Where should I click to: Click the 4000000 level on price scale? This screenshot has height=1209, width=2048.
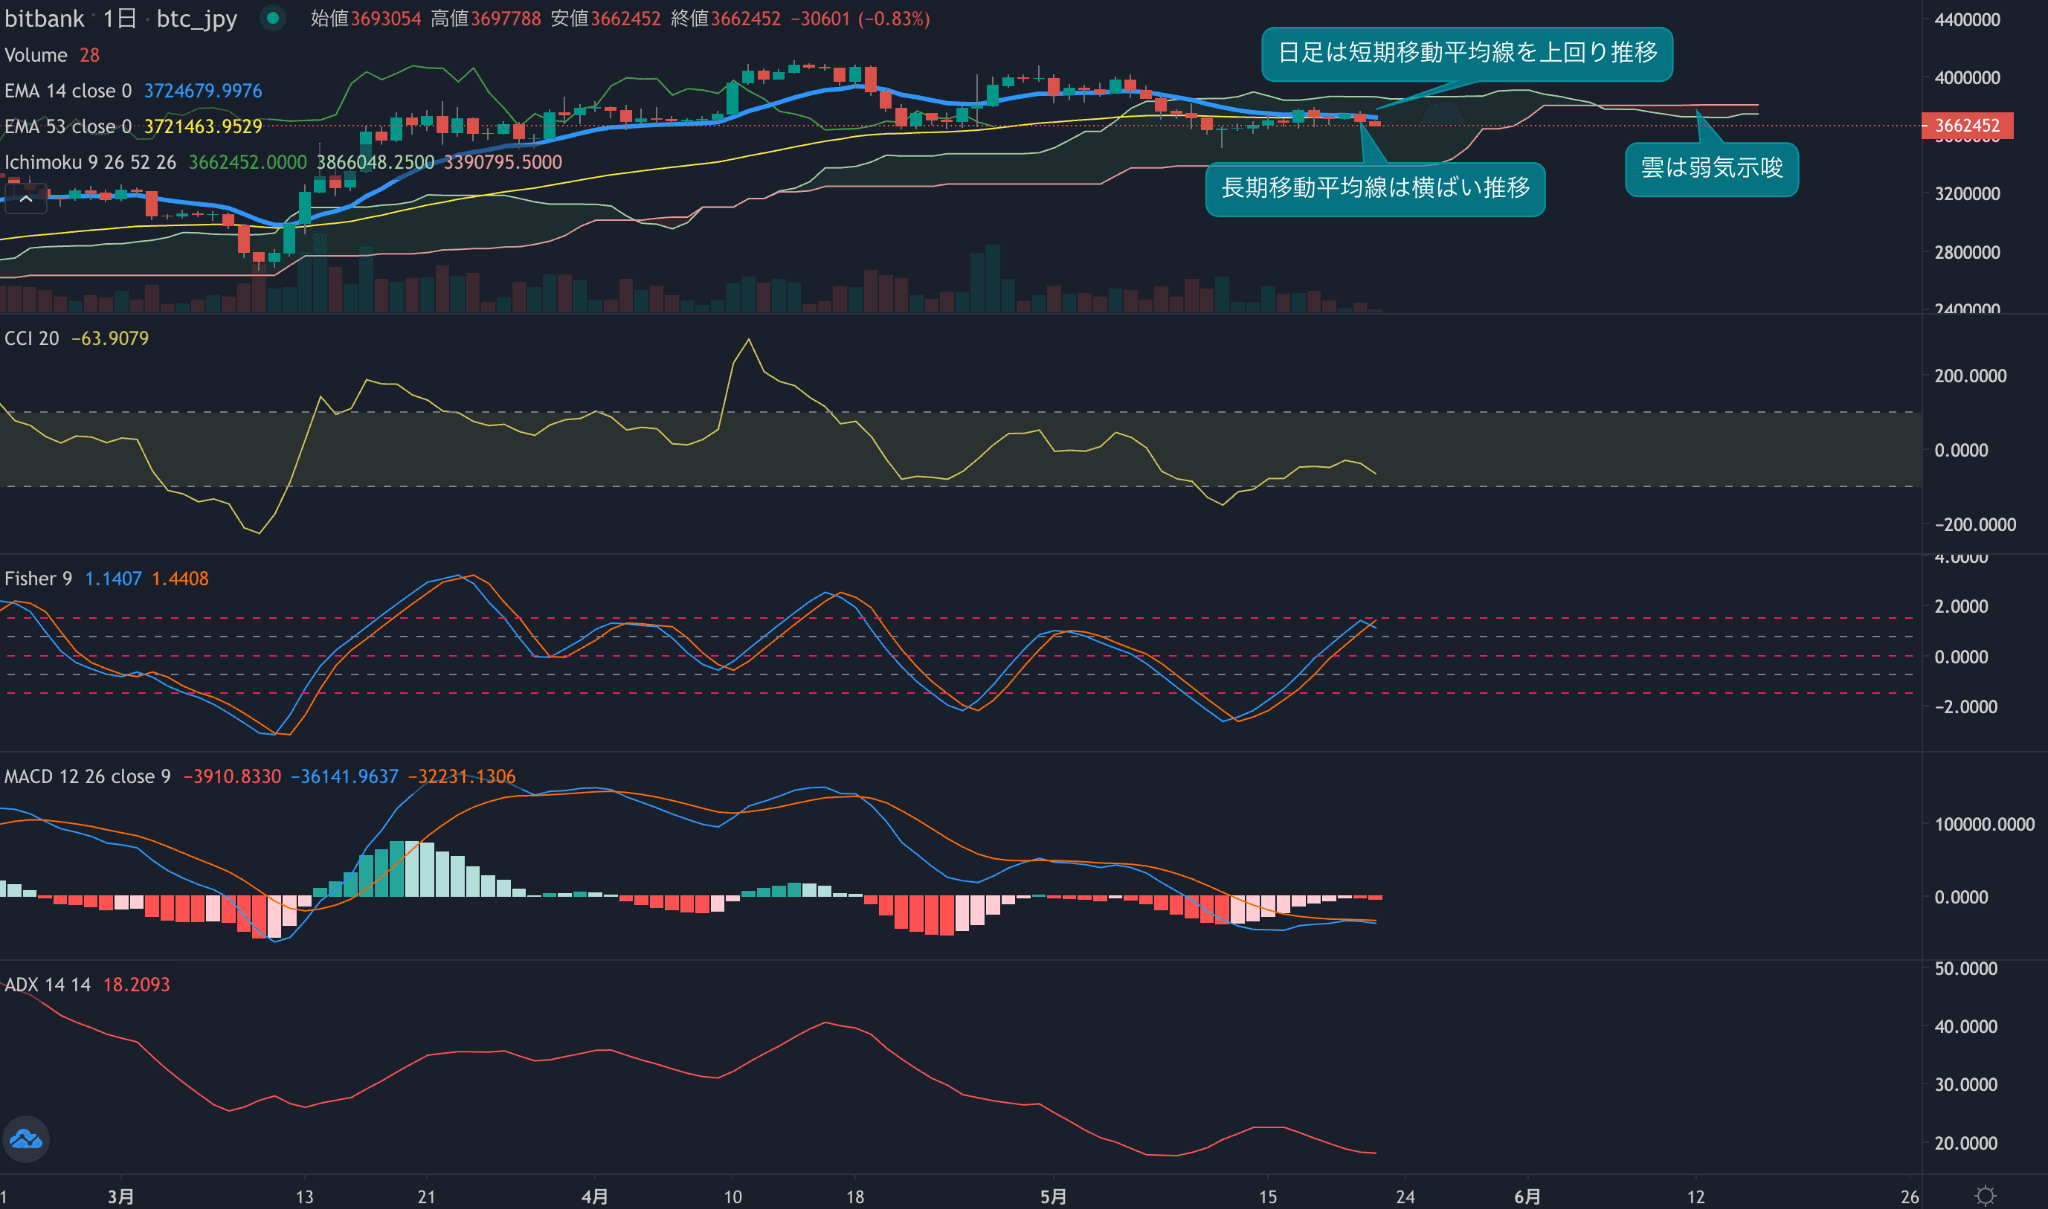coord(1966,78)
